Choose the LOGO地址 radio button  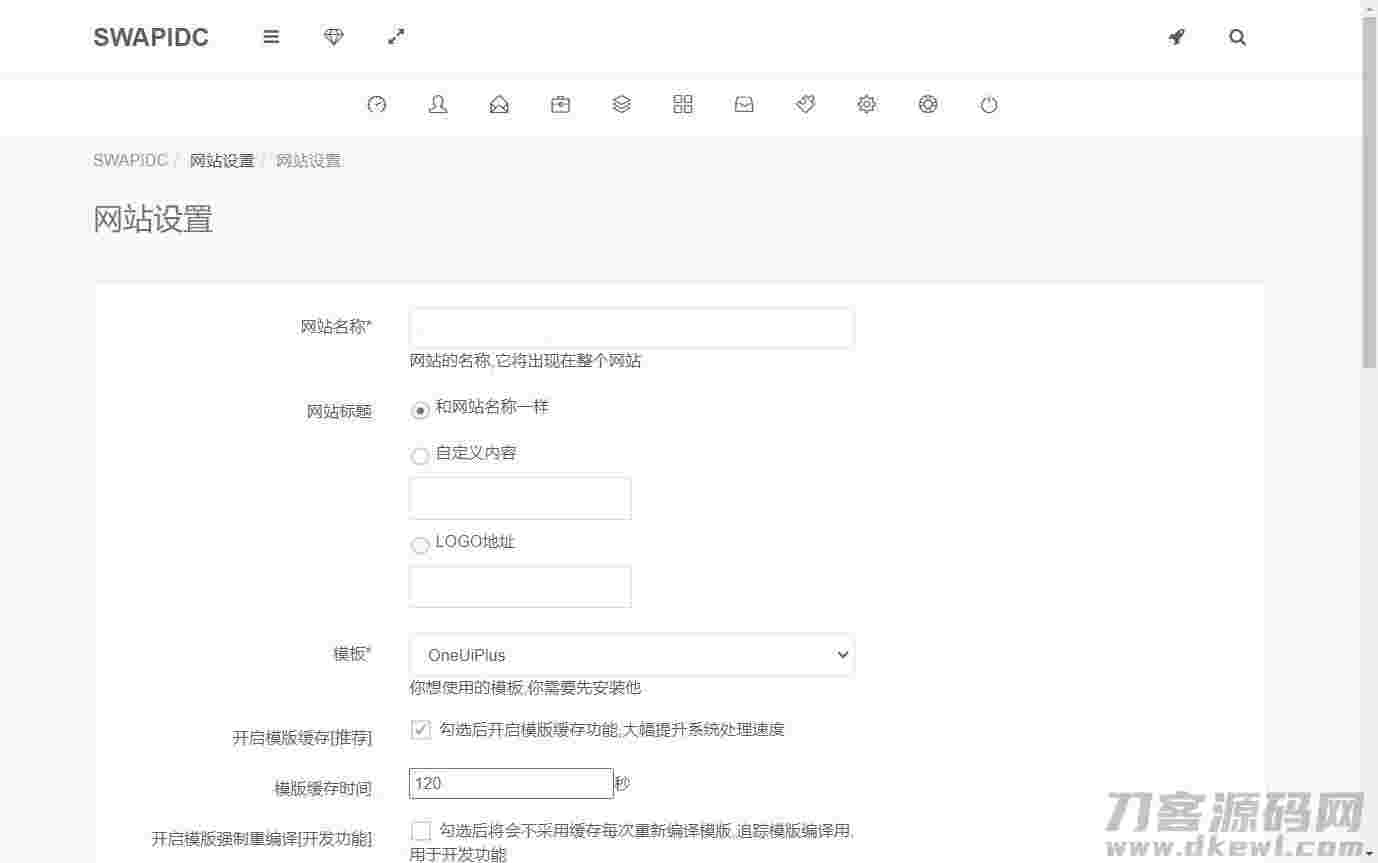pyautogui.click(x=420, y=545)
